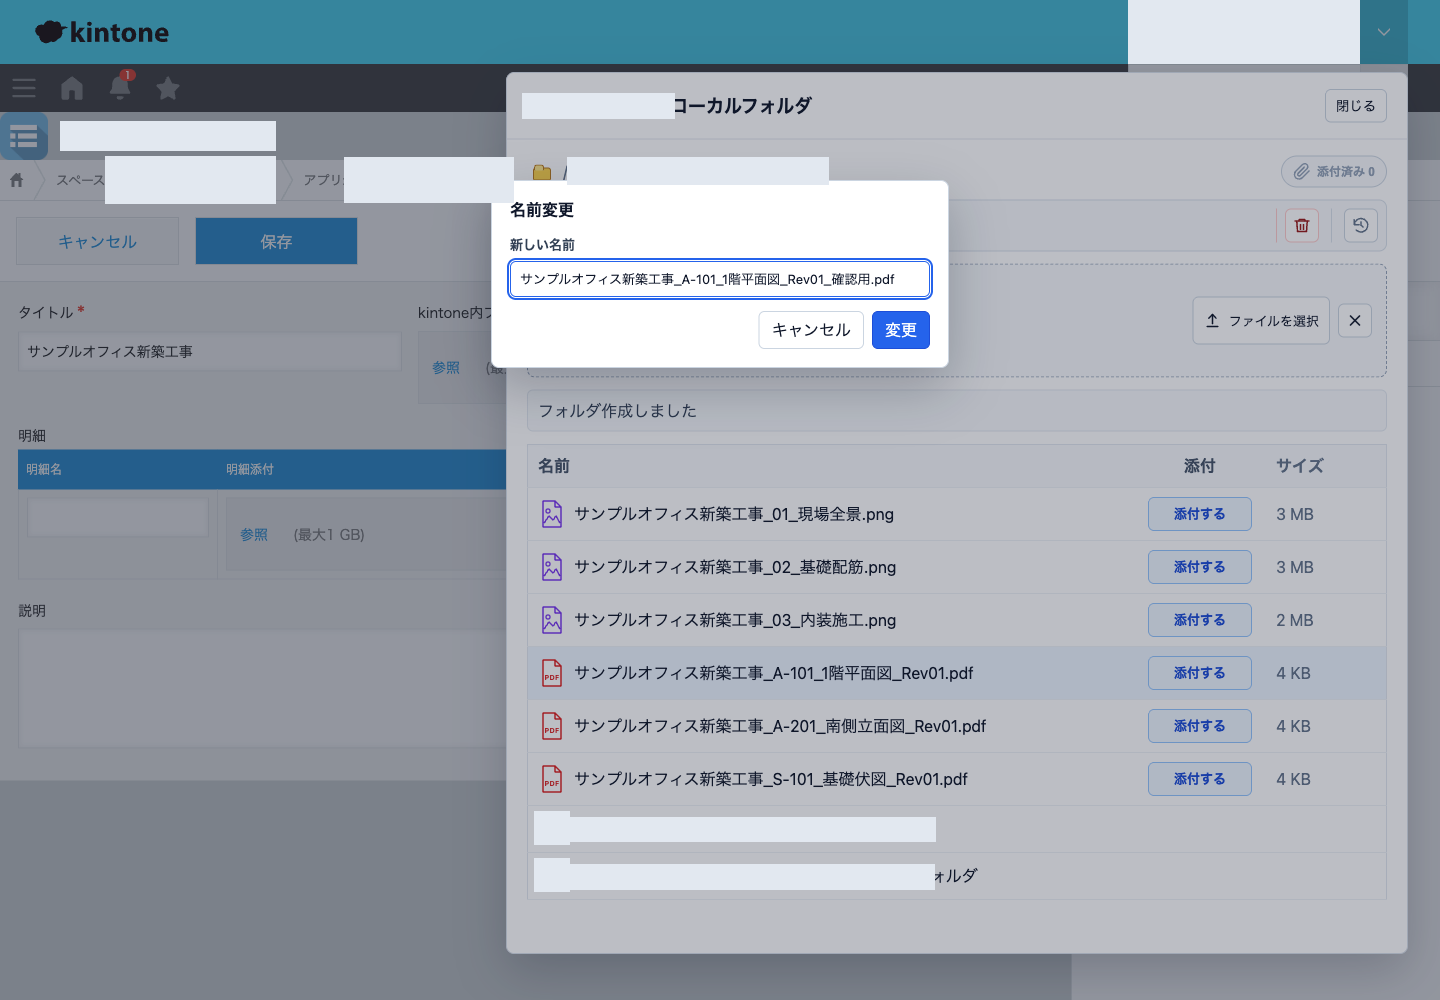This screenshot has width=1440, height=1000.
Task: Click the blue 保存 button
Action: pos(276,241)
